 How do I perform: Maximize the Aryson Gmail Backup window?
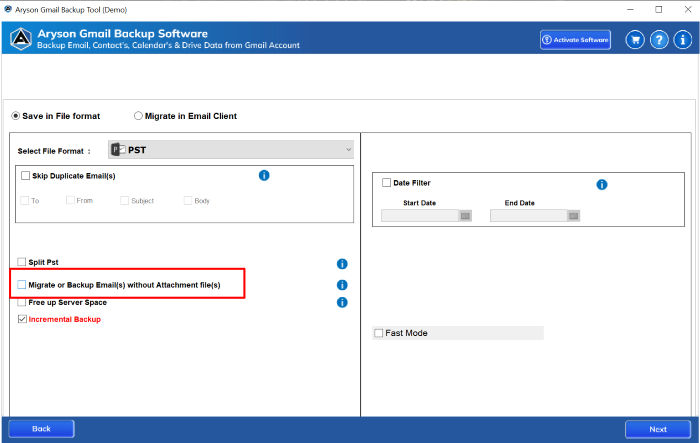[658, 9]
